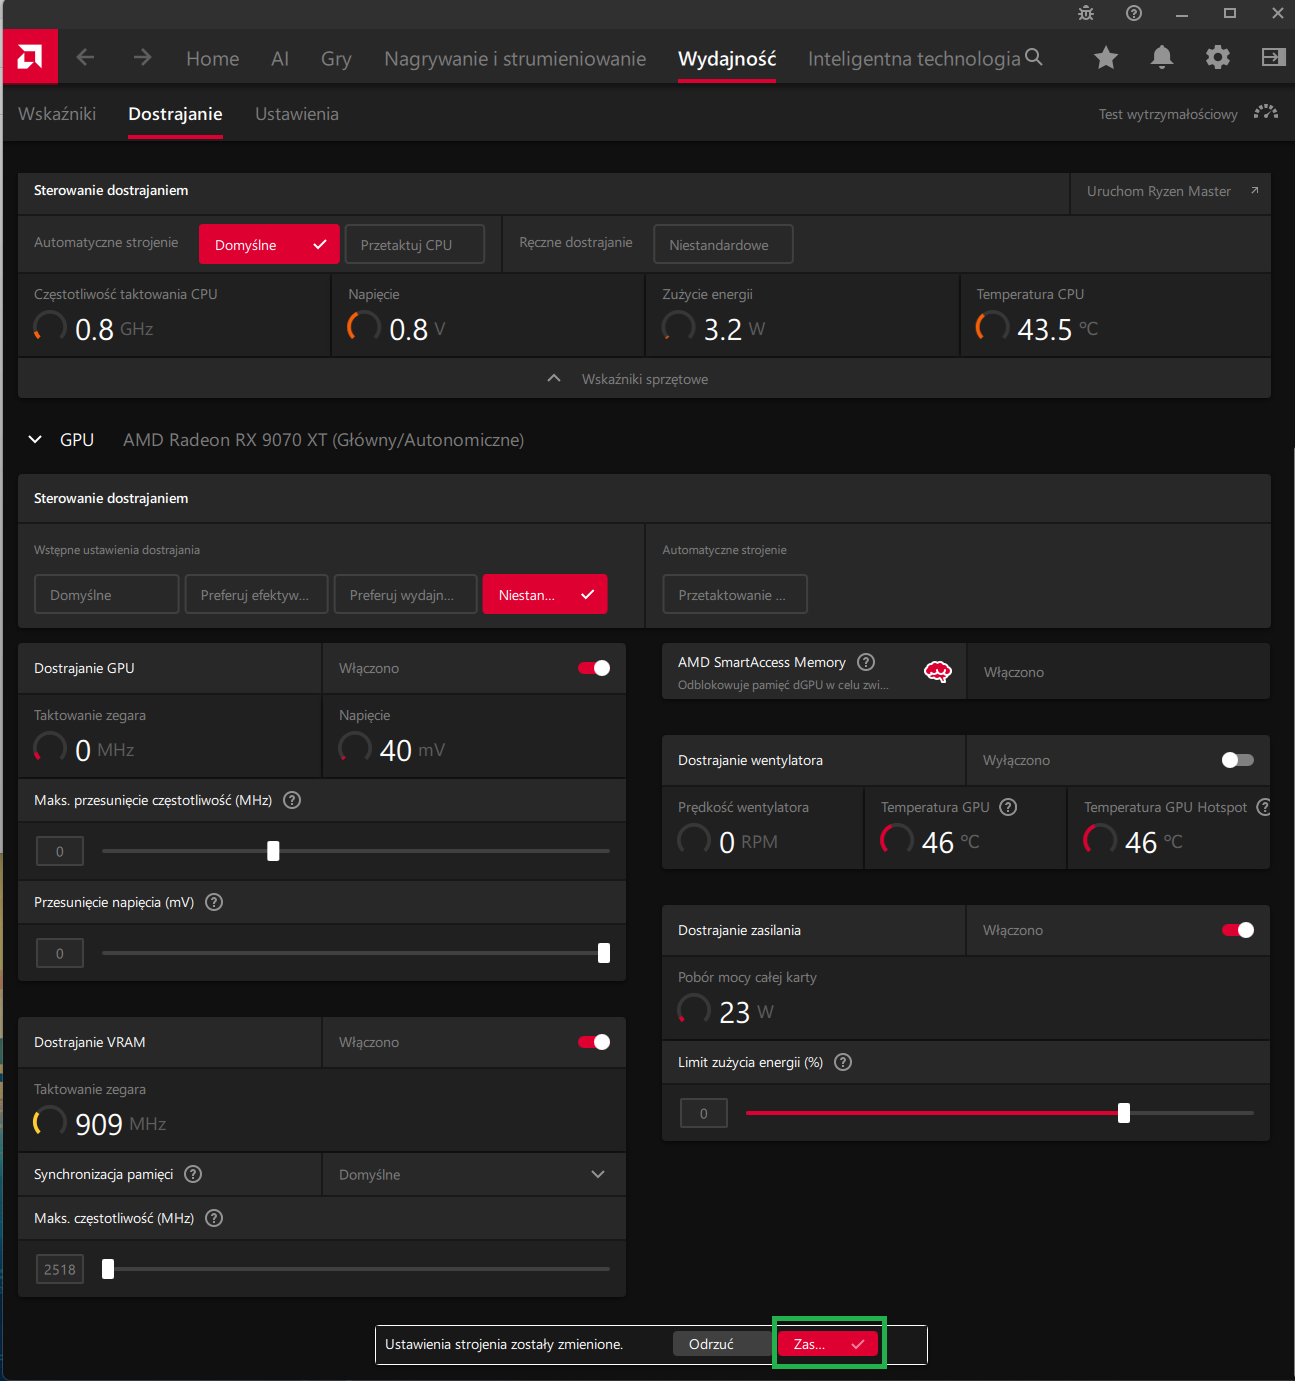Click Odrzuć to discard changes
Viewport: 1295px width, 1381px height.
pos(722,1344)
